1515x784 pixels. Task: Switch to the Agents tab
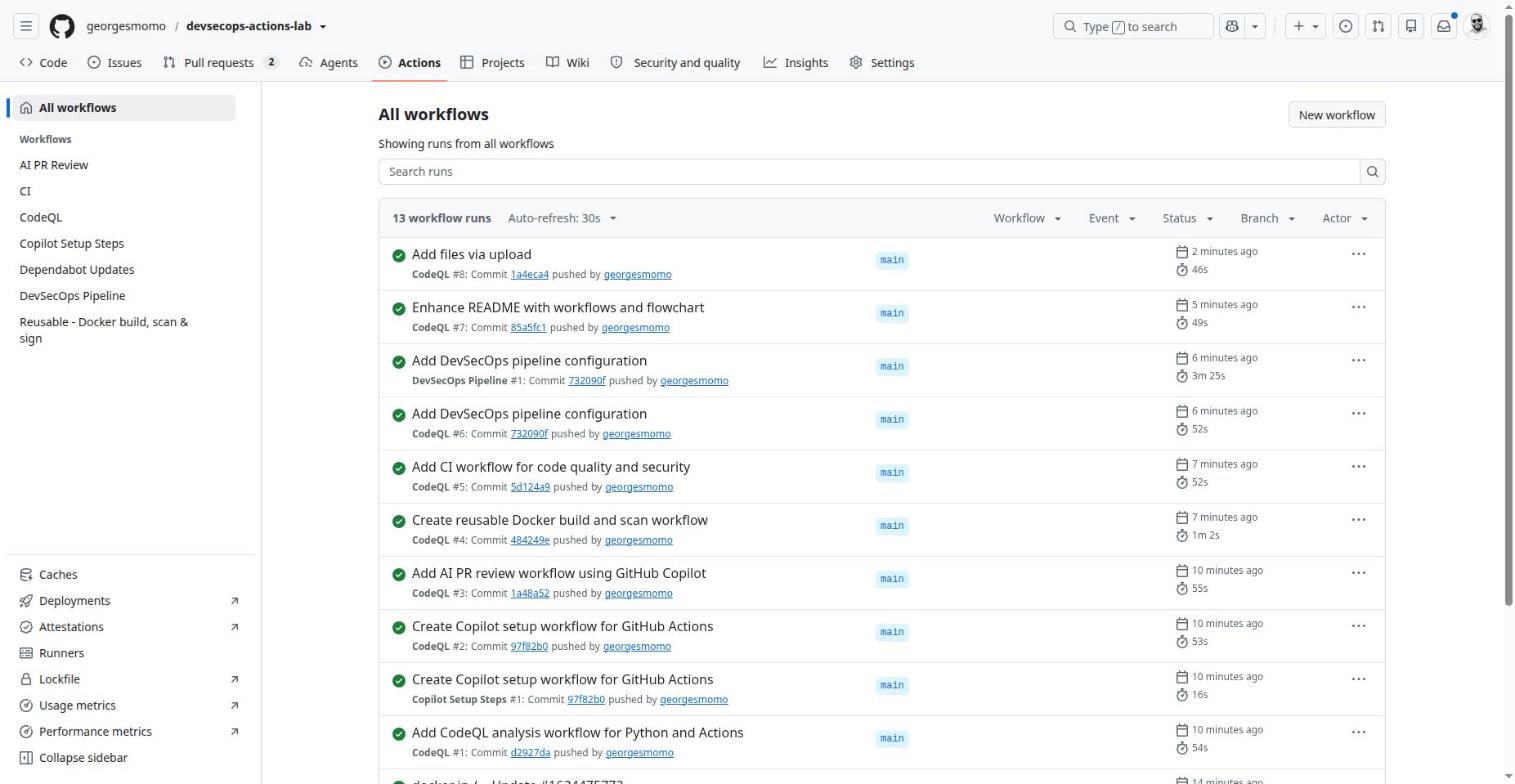click(x=328, y=62)
